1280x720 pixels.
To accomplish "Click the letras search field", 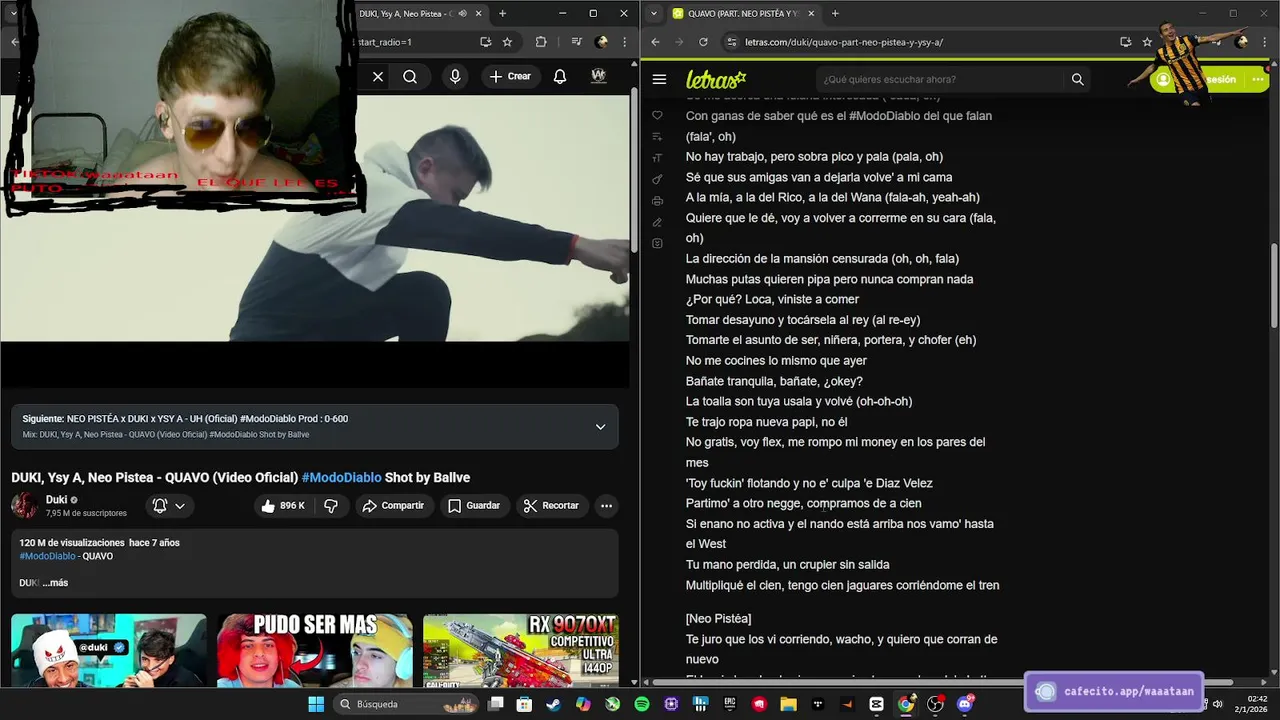I will tap(940, 79).
